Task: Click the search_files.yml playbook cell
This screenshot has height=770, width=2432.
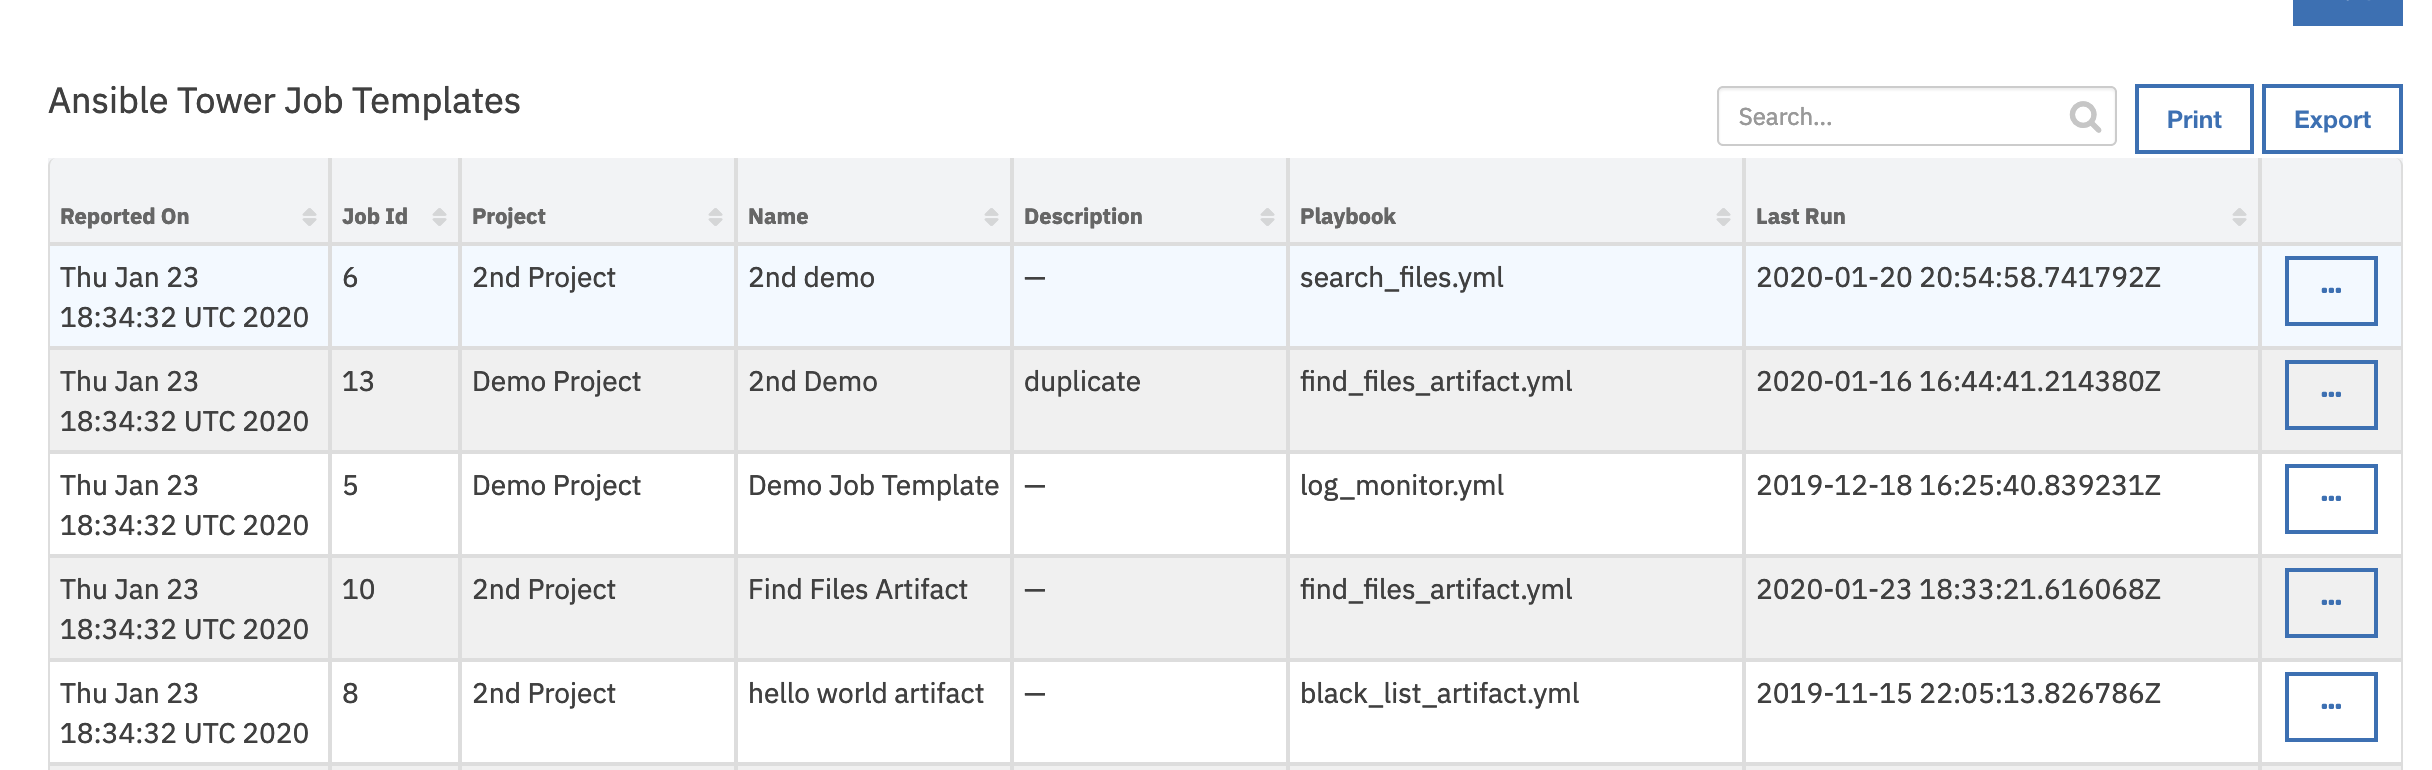Action: coord(1516,297)
